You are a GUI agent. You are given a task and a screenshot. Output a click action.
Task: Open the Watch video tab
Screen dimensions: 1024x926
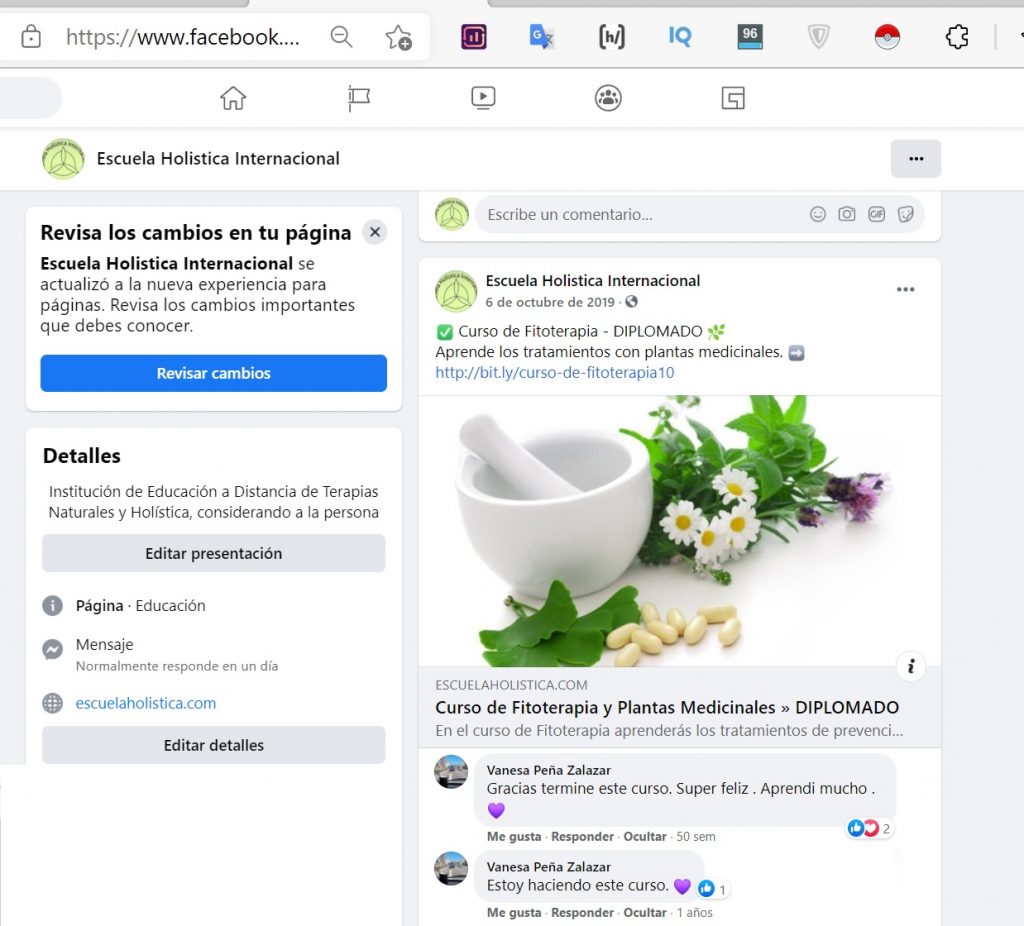483,98
